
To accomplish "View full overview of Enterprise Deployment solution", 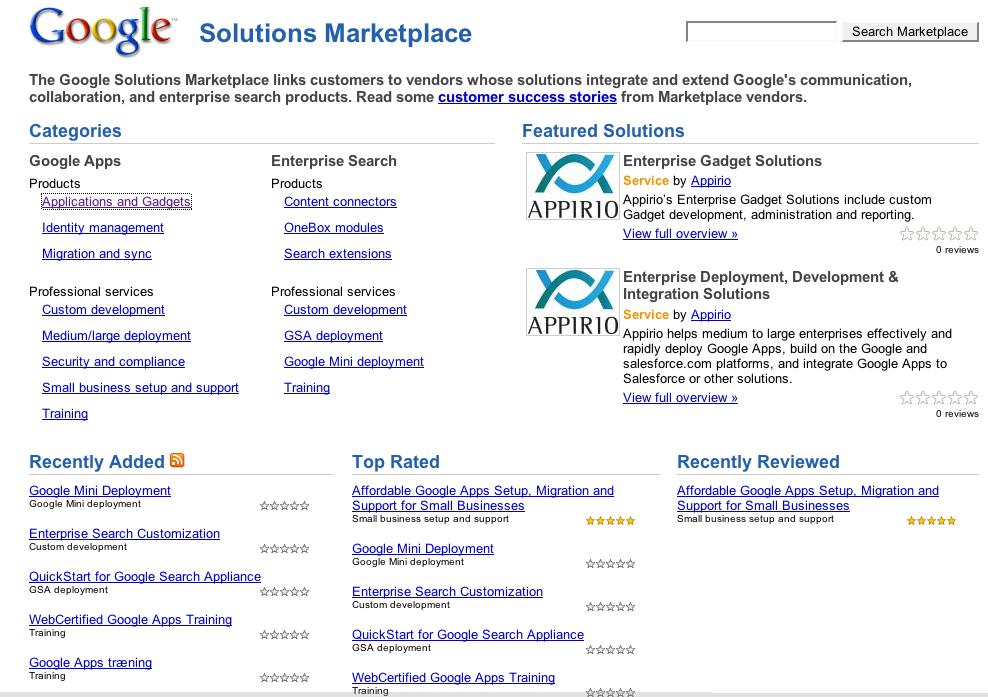I will pos(681,398).
